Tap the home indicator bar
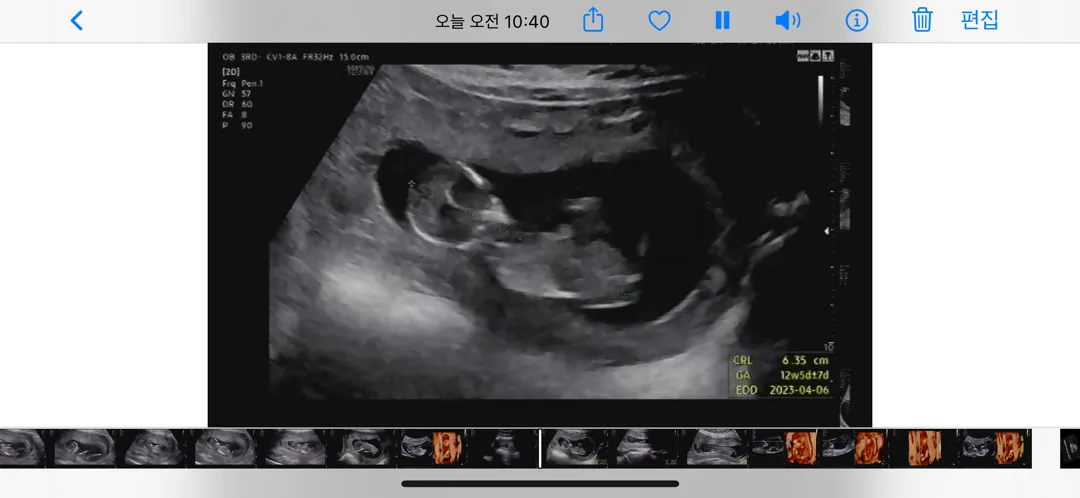This screenshot has height=498, width=1080. [540, 484]
